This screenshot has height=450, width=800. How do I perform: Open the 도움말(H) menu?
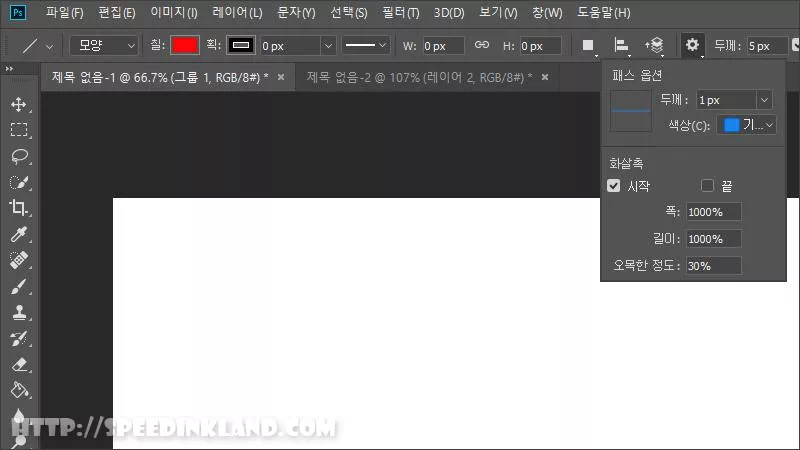click(x=604, y=13)
